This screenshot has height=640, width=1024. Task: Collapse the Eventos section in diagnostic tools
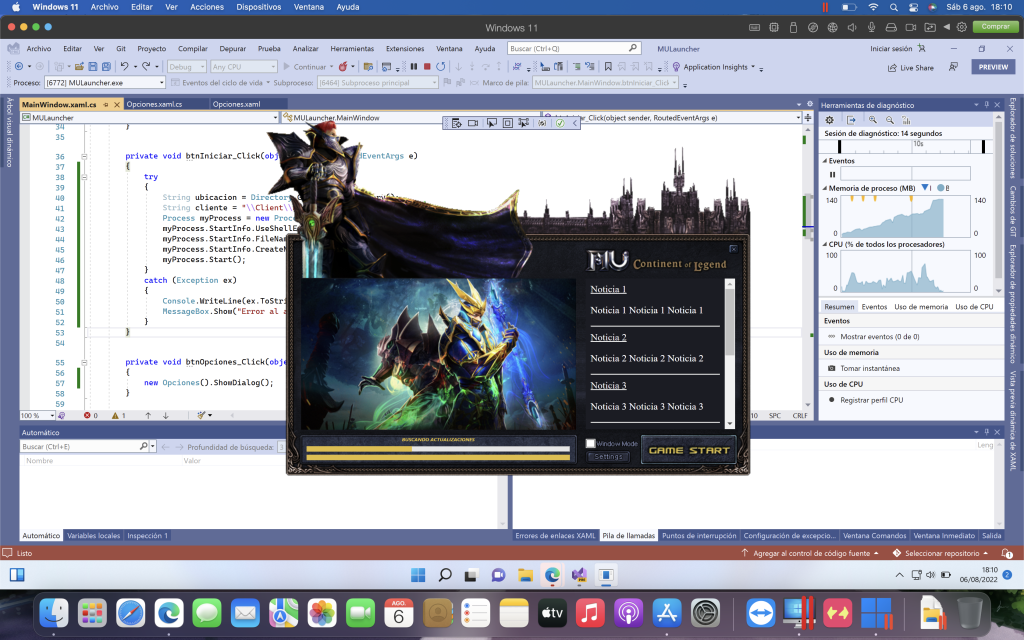[824, 161]
